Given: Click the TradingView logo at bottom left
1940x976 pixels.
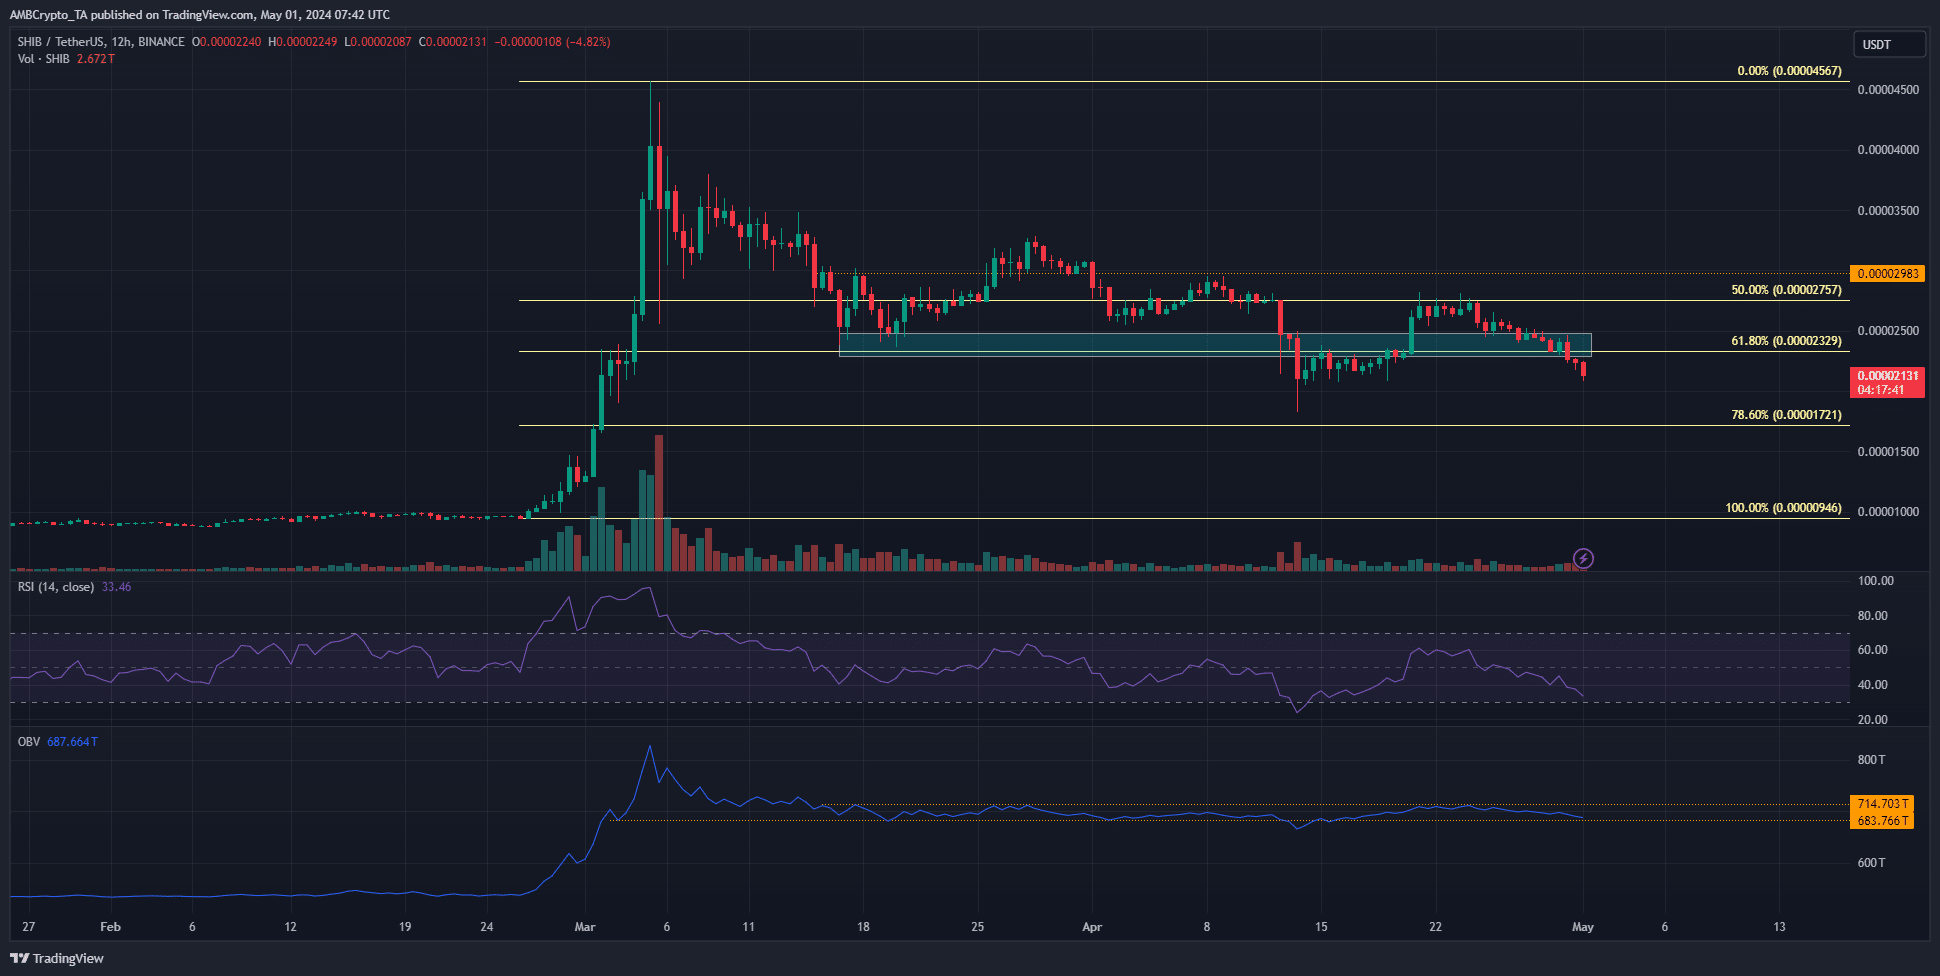Looking at the screenshot, I should point(57,958).
